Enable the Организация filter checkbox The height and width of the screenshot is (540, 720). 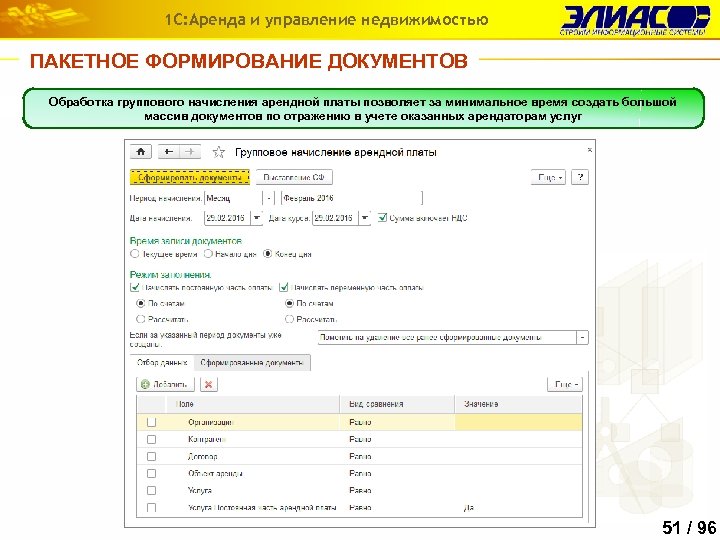(151, 422)
